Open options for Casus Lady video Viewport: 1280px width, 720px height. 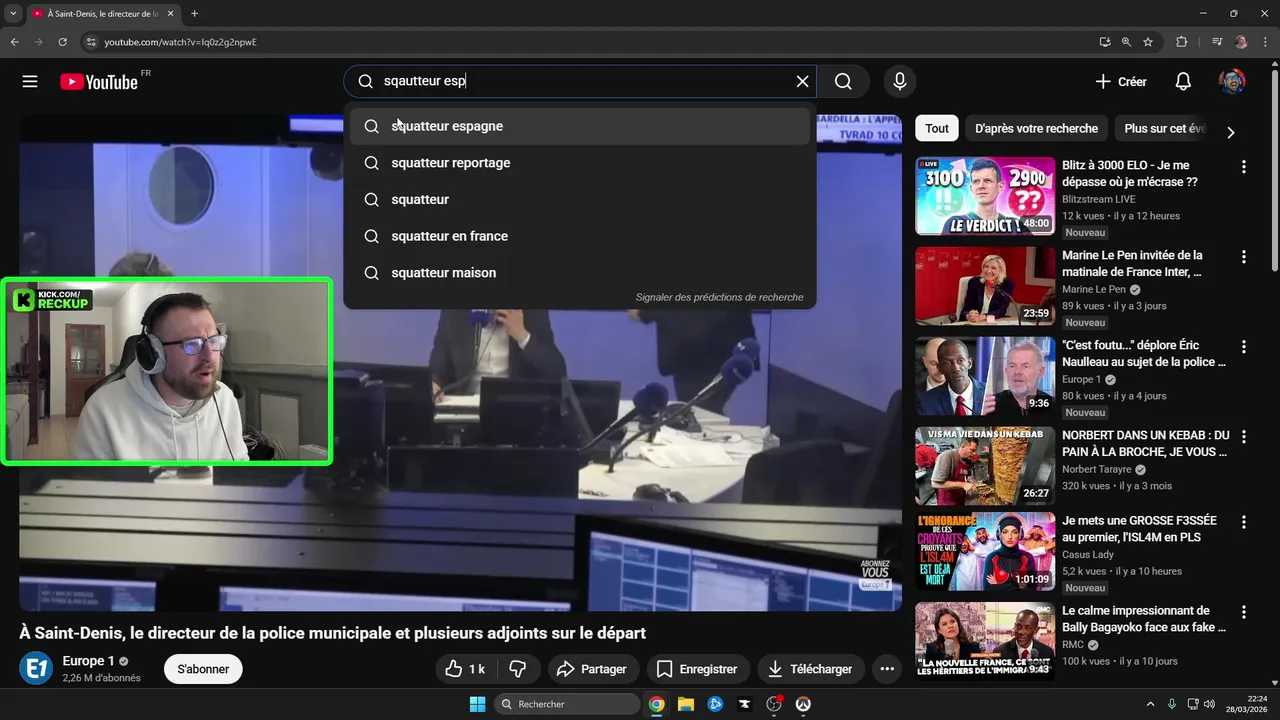pos(1244,522)
